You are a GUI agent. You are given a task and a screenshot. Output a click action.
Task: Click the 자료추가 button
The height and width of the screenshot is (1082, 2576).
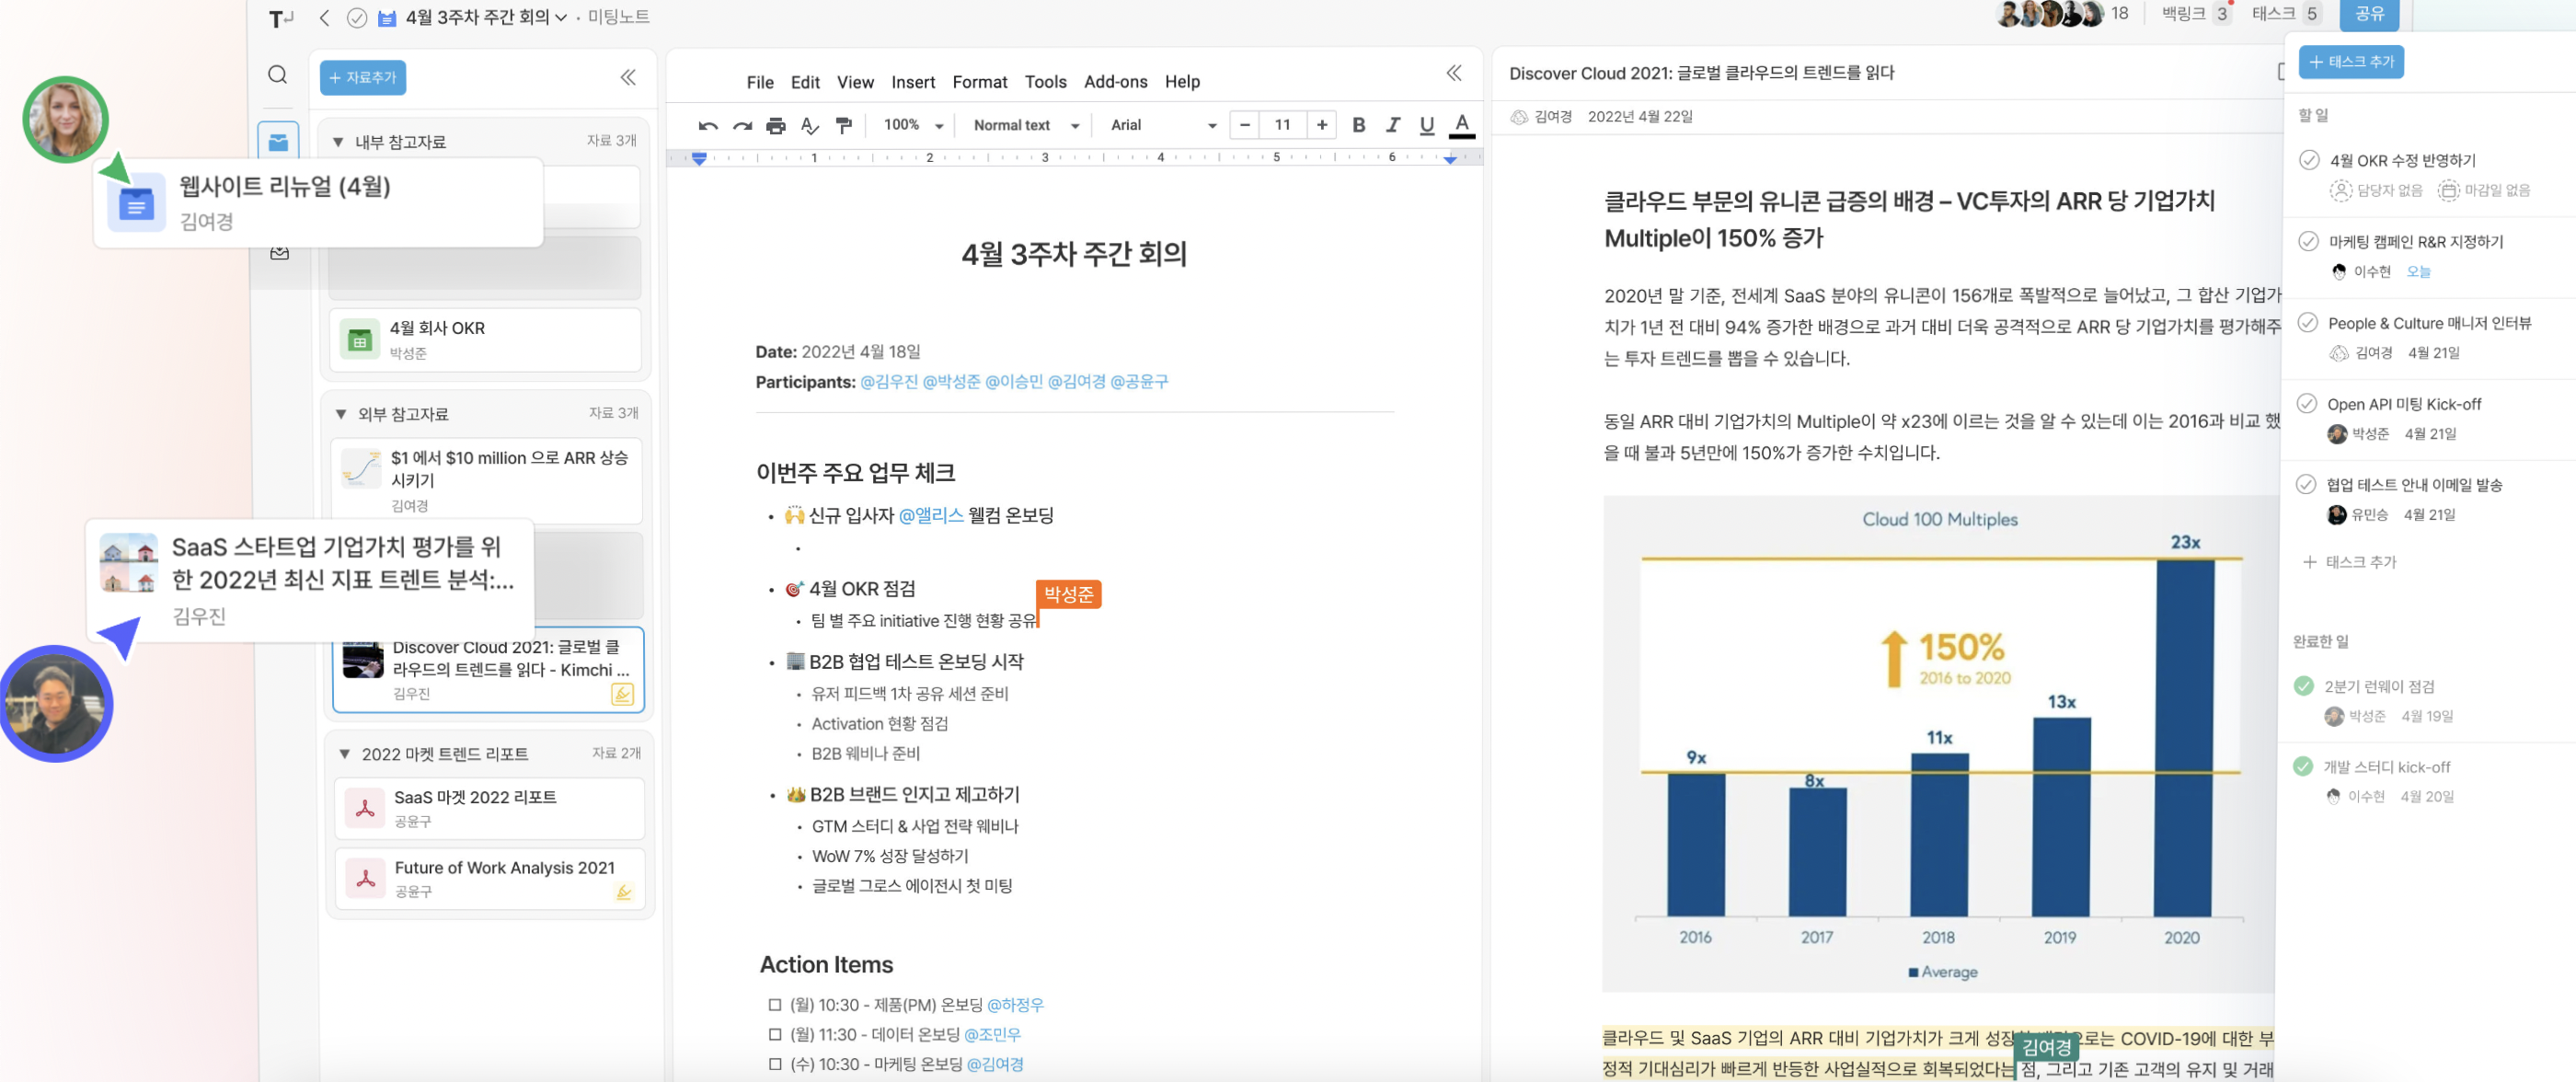[x=362, y=77]
